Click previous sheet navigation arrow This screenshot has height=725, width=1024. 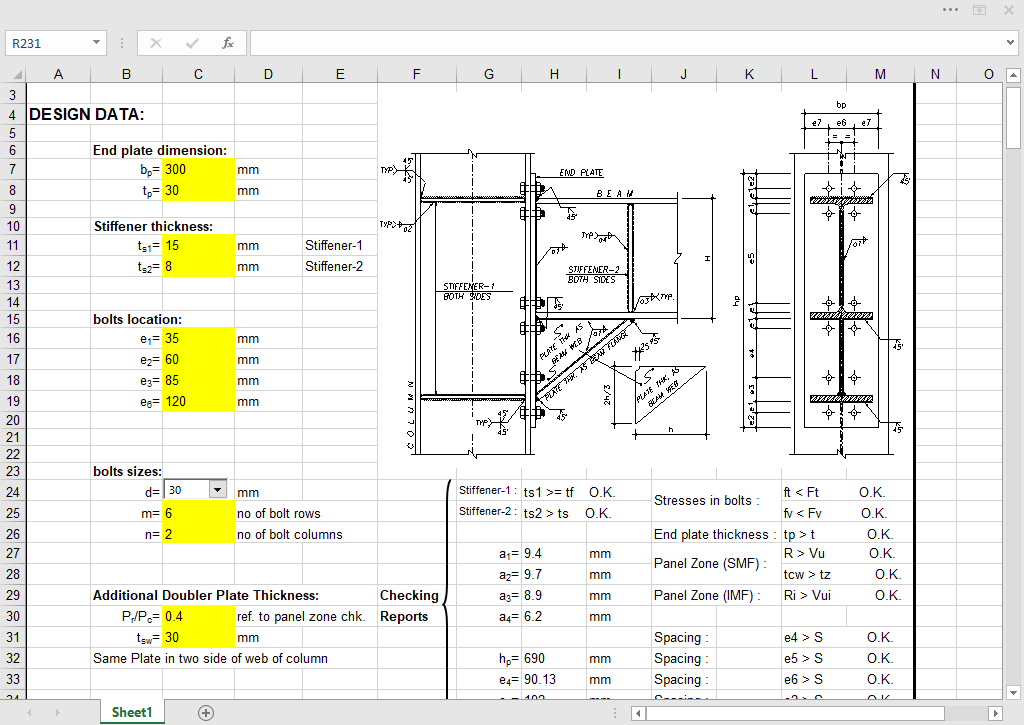(x=29, y=713)
